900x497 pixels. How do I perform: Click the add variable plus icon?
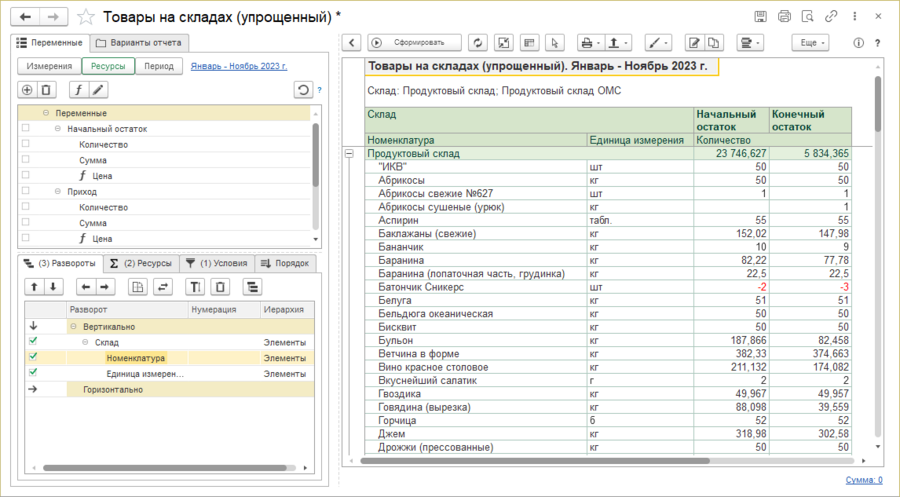point(27,90)
